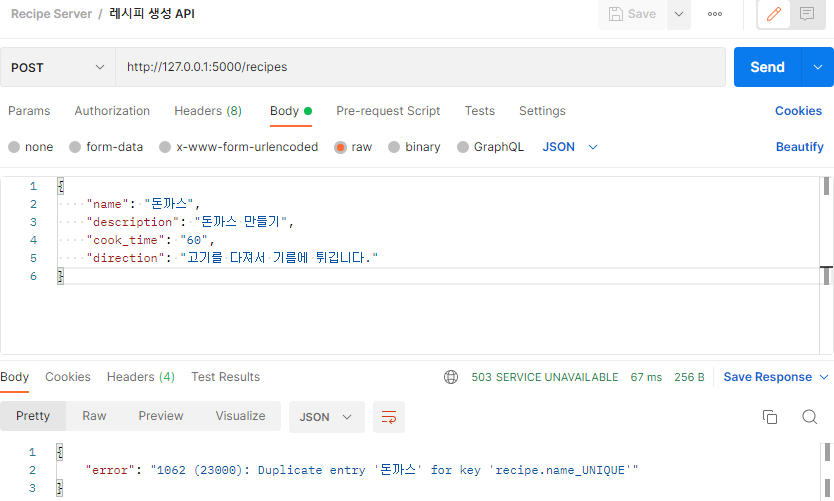834x501 pixels.
Task: Click the request body editor vertical scrollbar
Action: click(x=826, y=187)
